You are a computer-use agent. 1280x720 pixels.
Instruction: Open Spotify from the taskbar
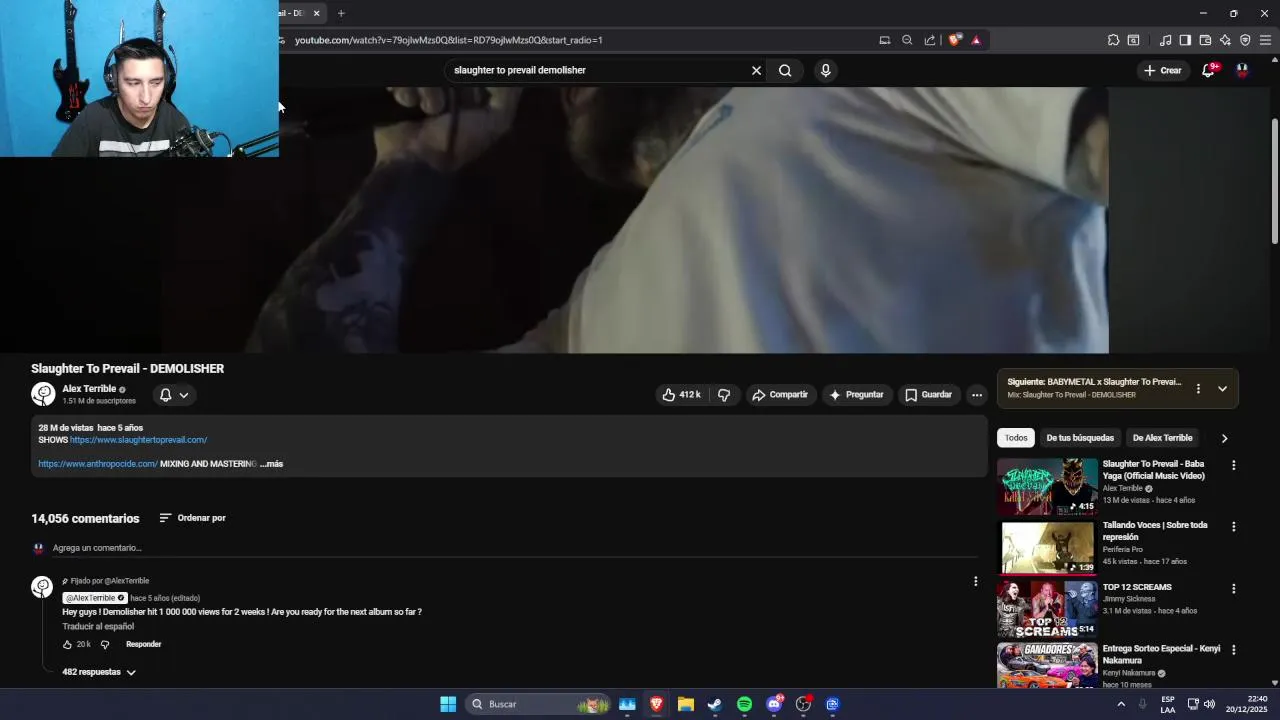pyautogui.click(x=744, y=704)
